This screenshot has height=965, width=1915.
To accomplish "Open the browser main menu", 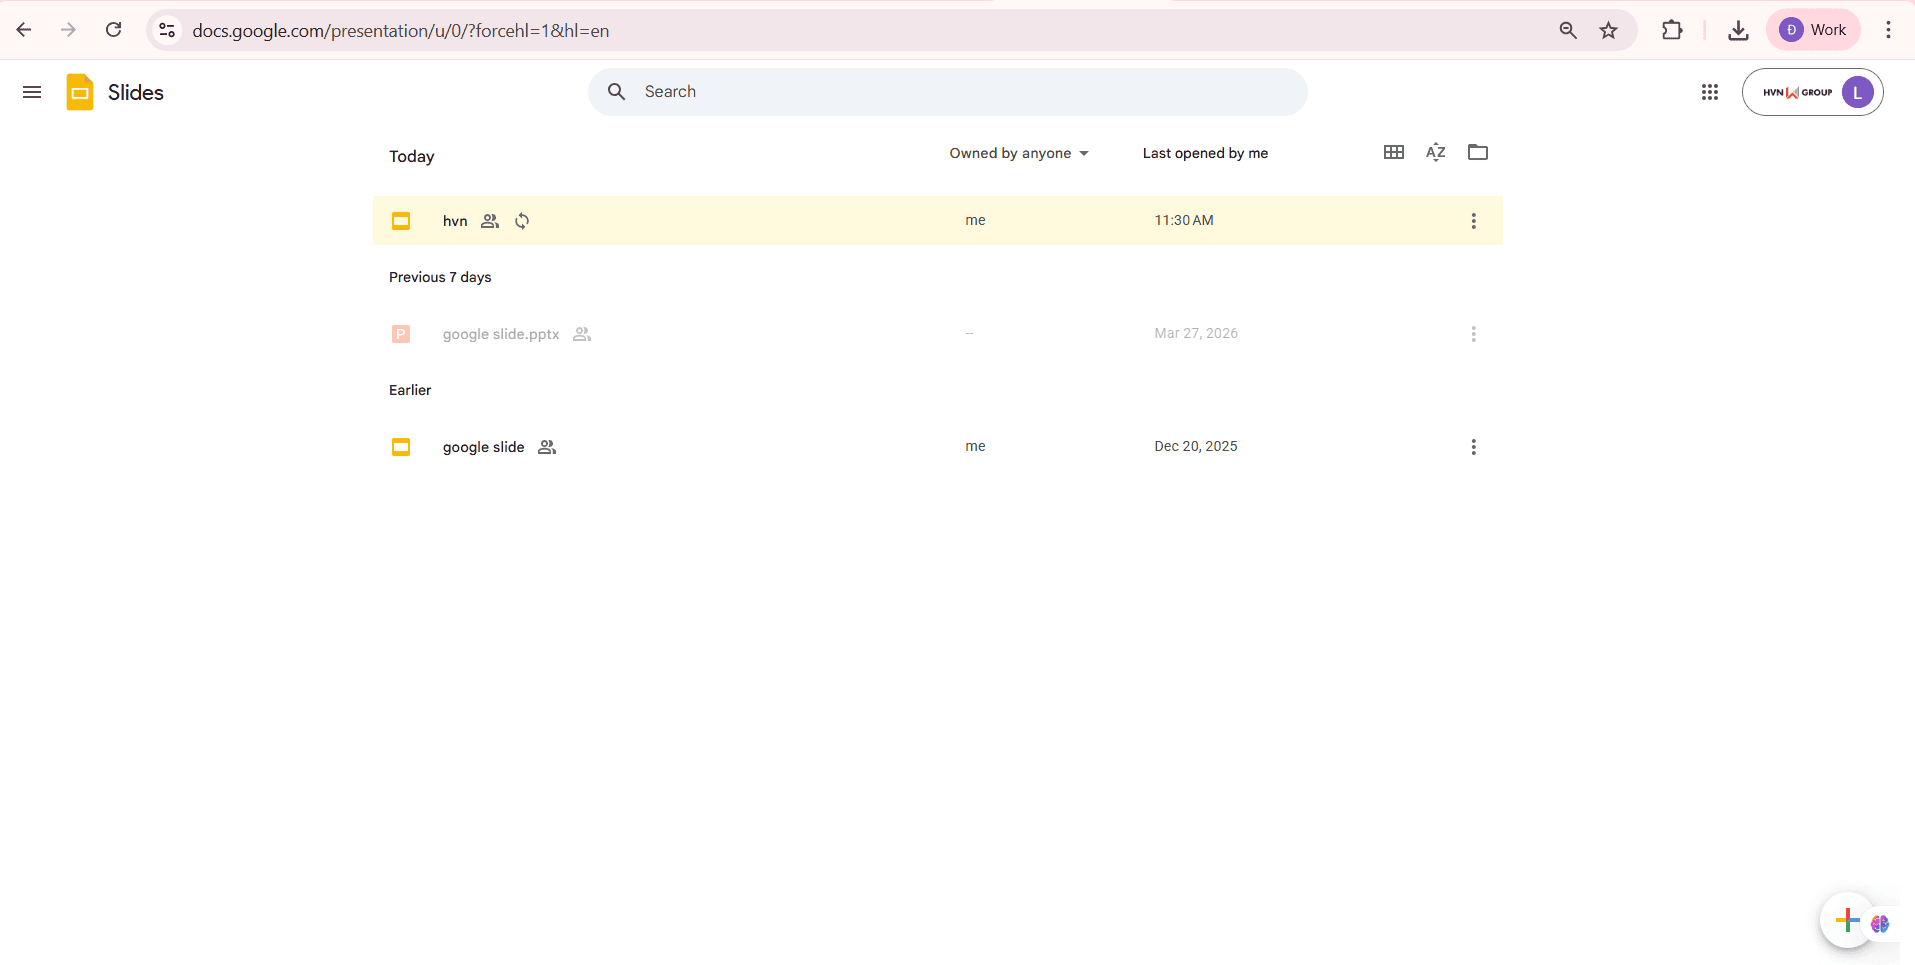I will 1888,30.
